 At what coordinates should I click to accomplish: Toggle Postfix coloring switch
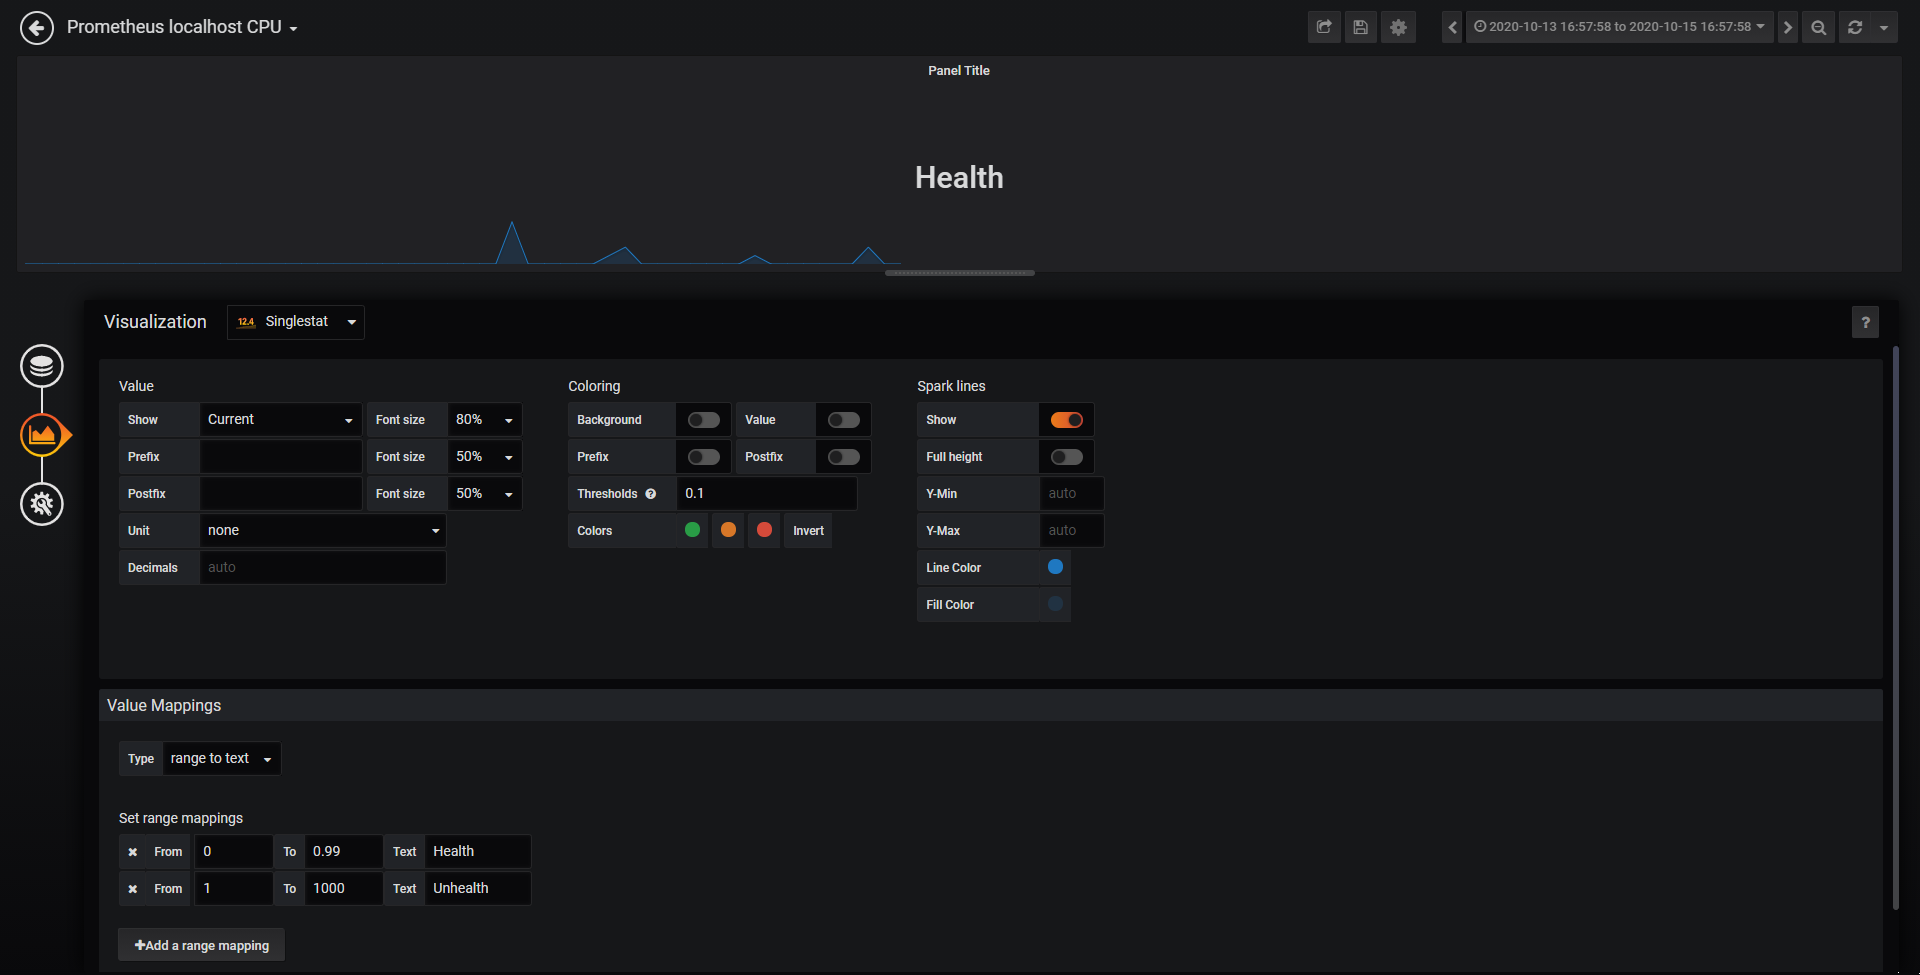tap(844, 457)
